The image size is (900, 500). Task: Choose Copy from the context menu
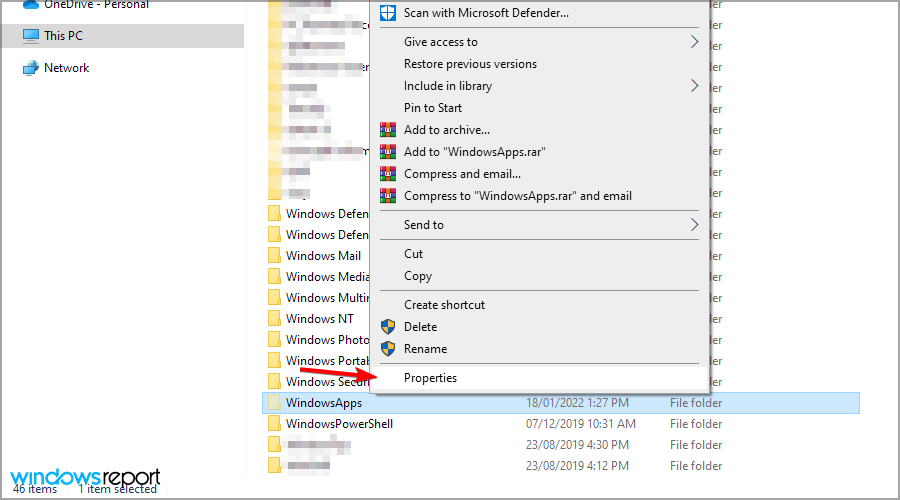(418, 276)
